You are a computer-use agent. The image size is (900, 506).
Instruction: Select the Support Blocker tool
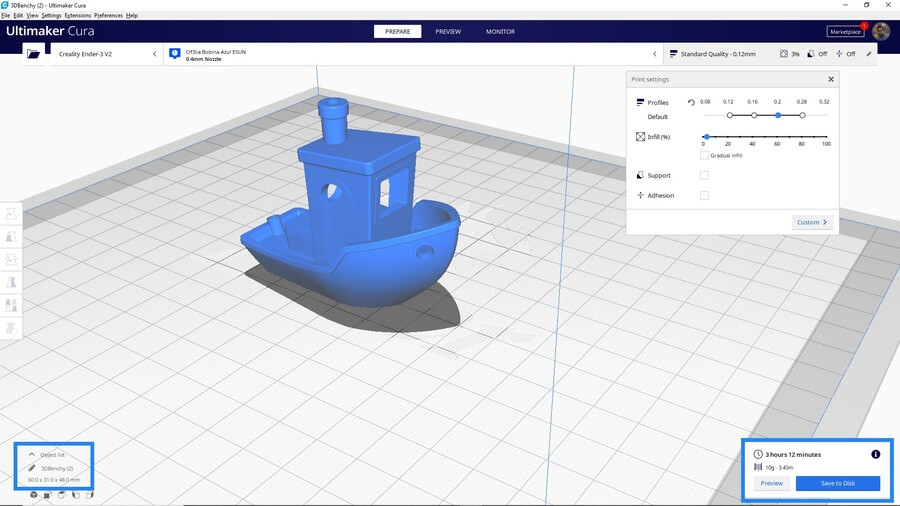click(11, 328)
